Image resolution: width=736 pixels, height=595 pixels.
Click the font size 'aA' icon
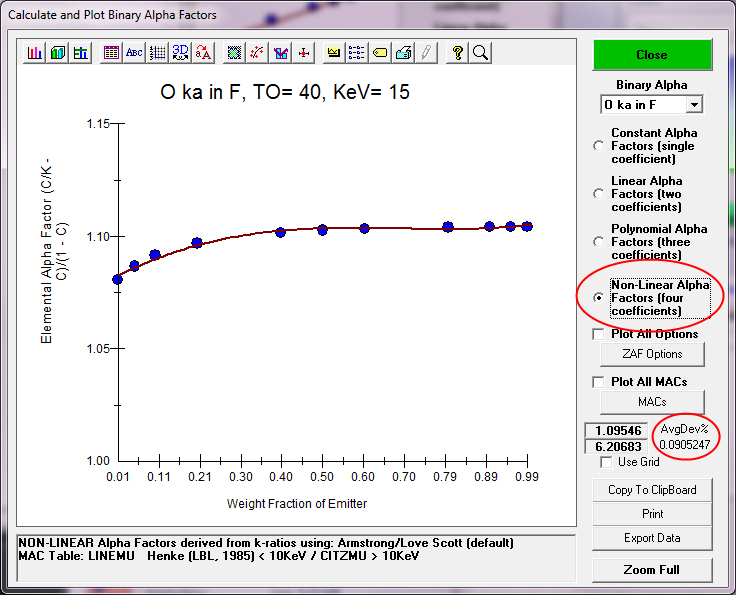click(204, 53)
